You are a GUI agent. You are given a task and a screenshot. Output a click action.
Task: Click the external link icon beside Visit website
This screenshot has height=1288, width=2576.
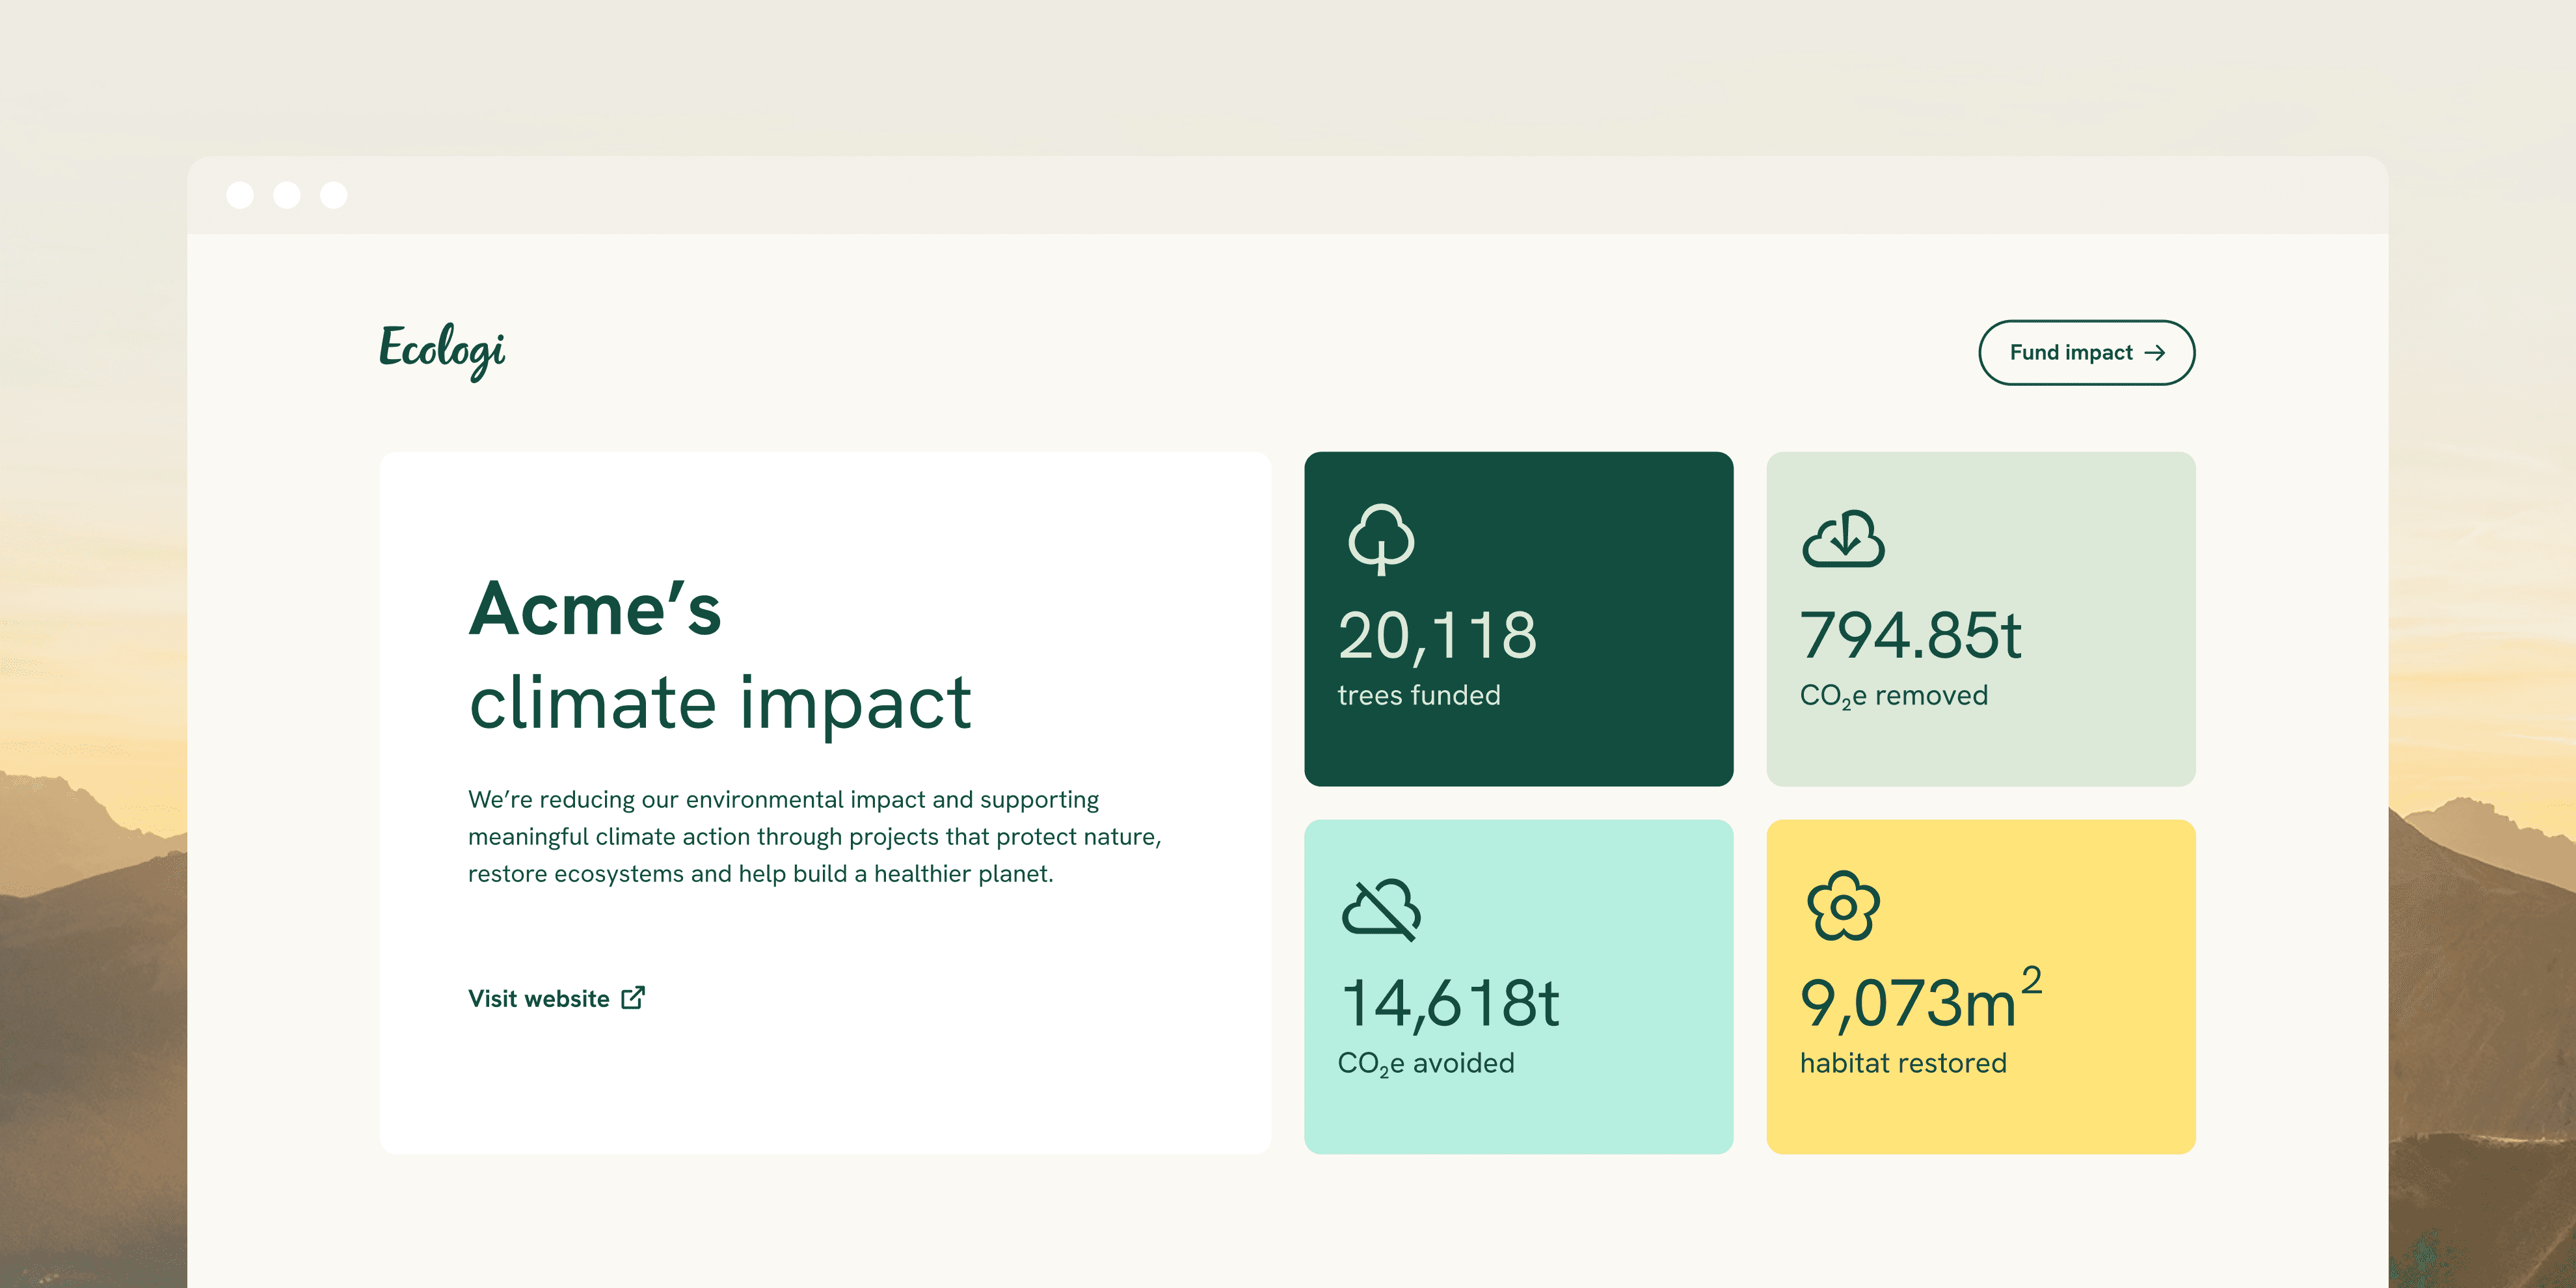633,997
